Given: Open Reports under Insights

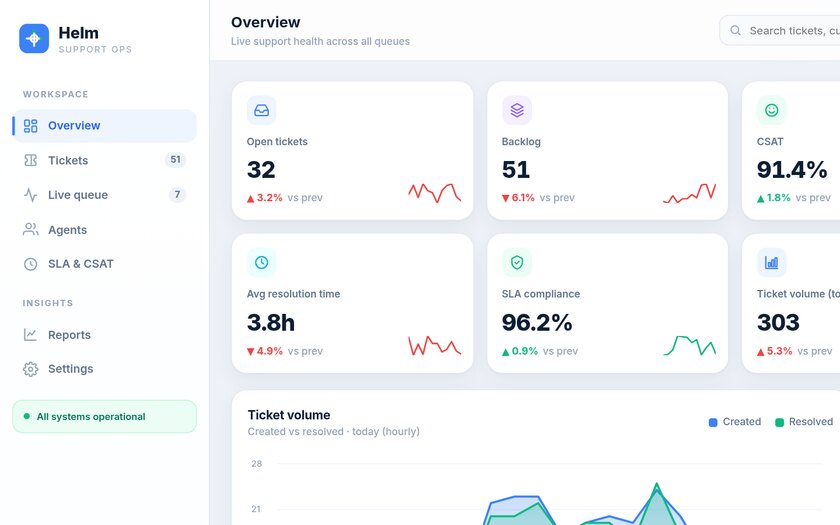Looking at the screenshot, I should (x=104, y=335).
